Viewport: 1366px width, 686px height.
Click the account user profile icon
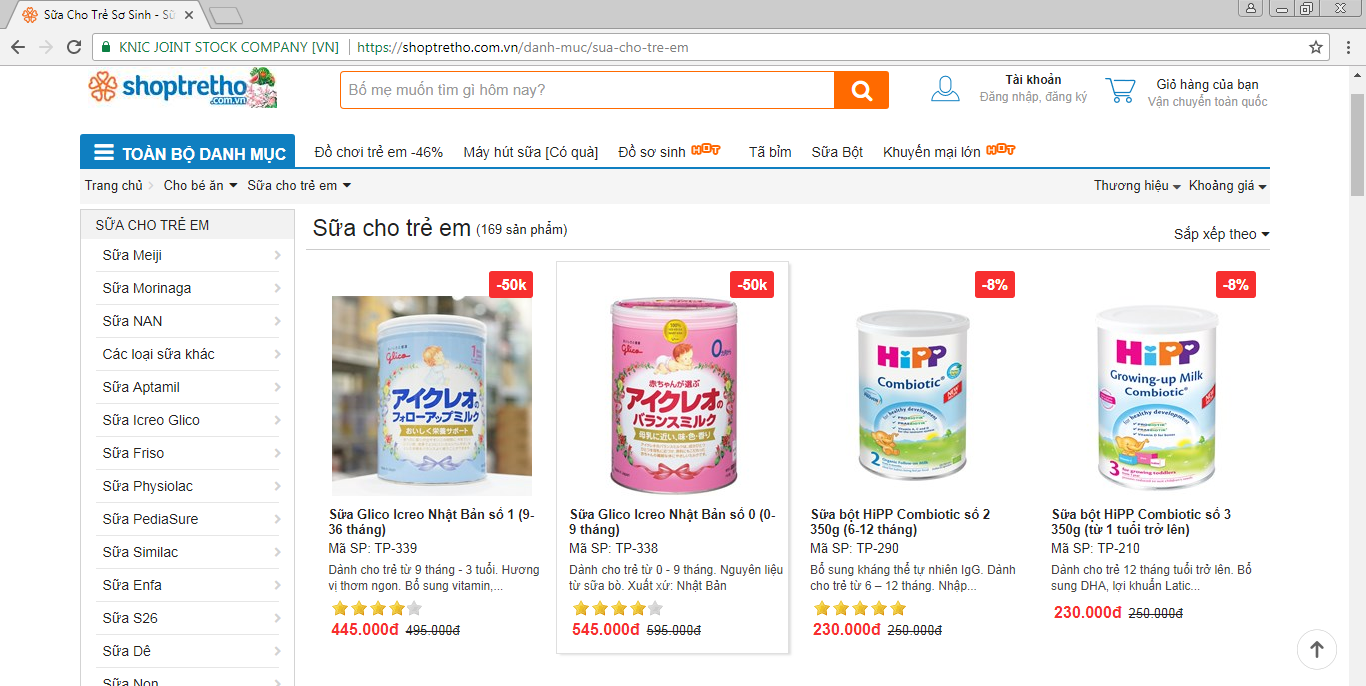(x=945, y=89)
